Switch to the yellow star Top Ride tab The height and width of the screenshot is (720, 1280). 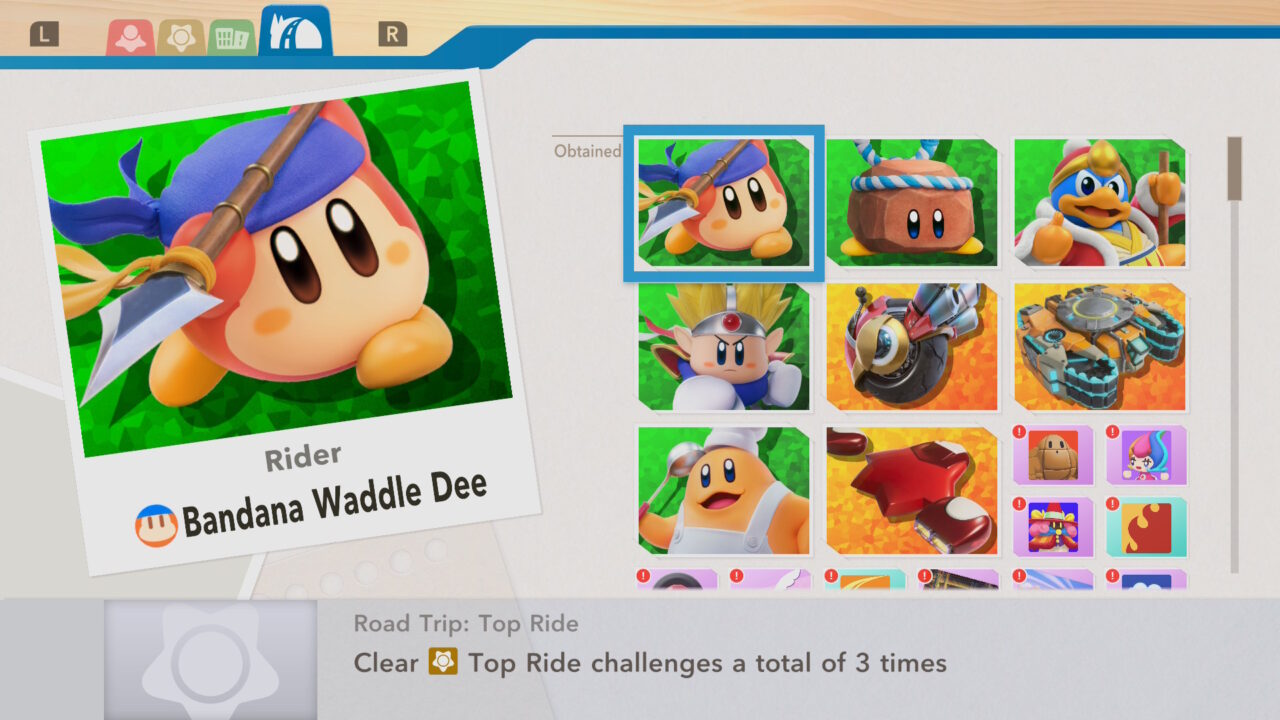click(181, 37)
